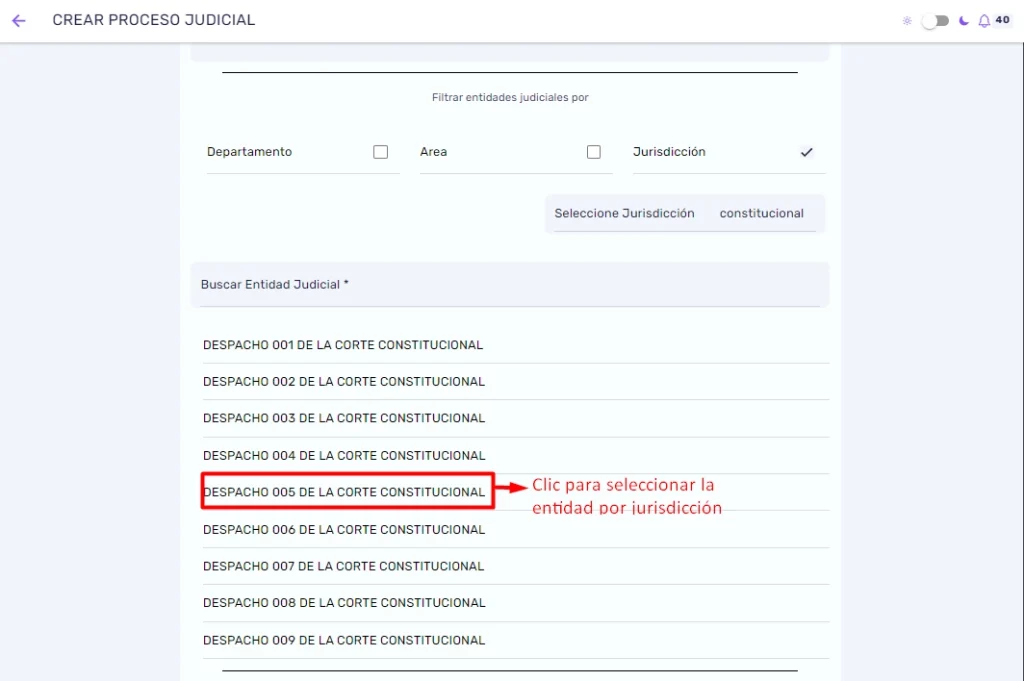Click the moon dark-mode icon
Viewport: 1024px width, 681px height.
(963, 21)
